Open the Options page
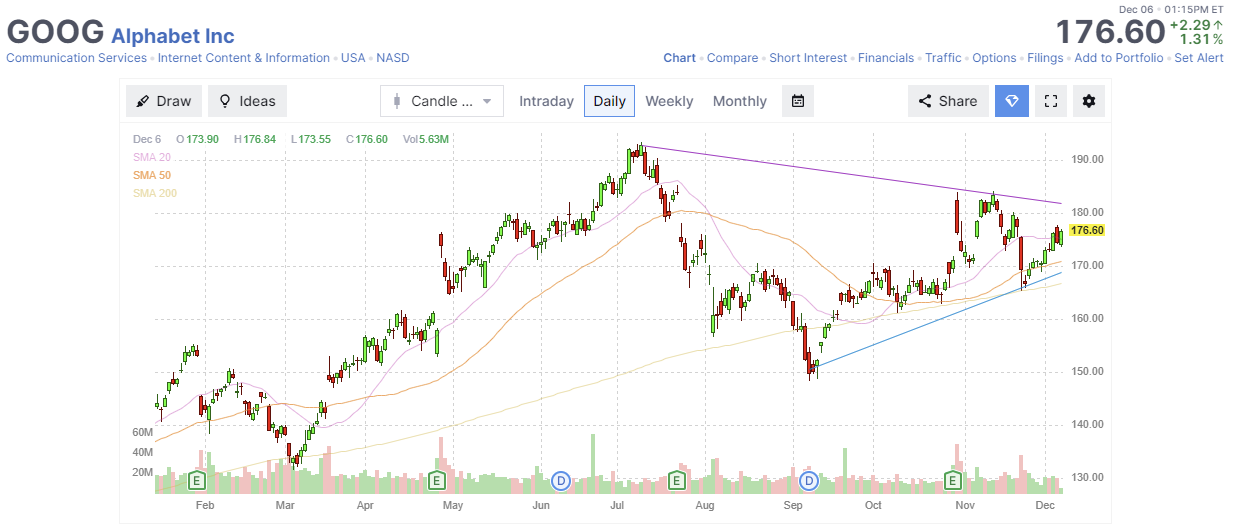Screen dimensions: 1233x530 point(994,58)
